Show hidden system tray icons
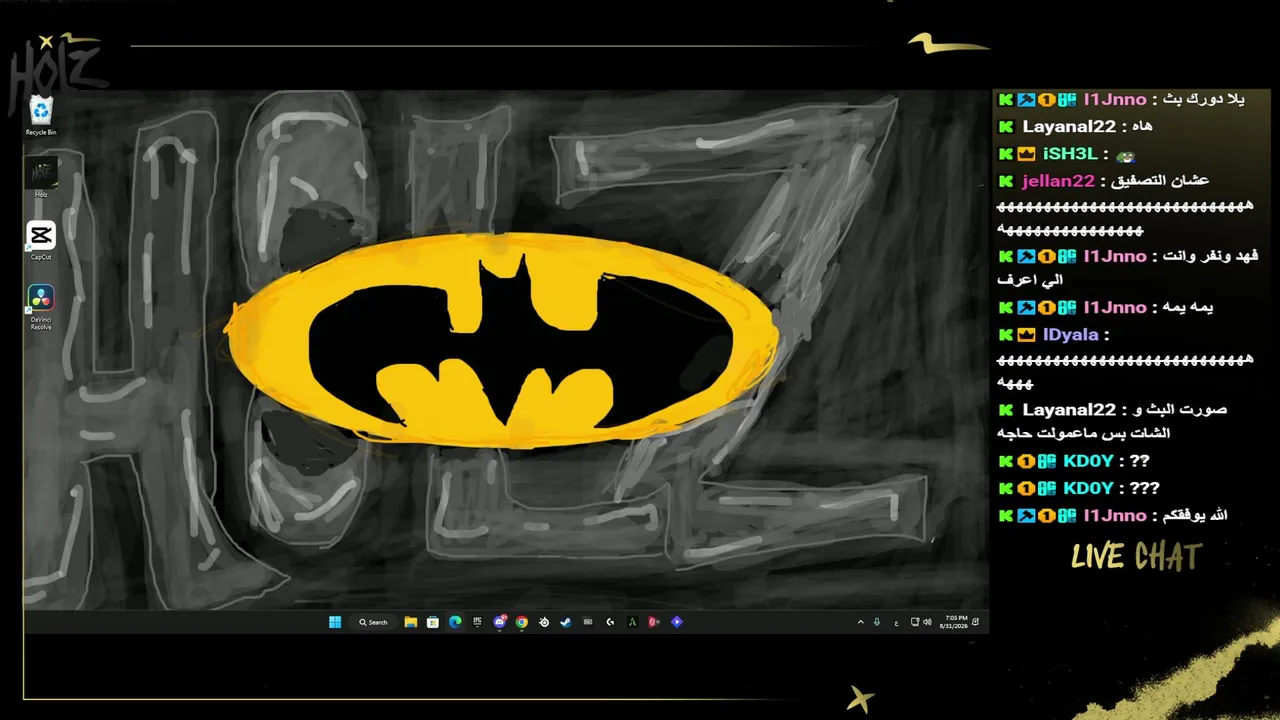The width and height of the screenshot is (1280, 720). [860, 622]
